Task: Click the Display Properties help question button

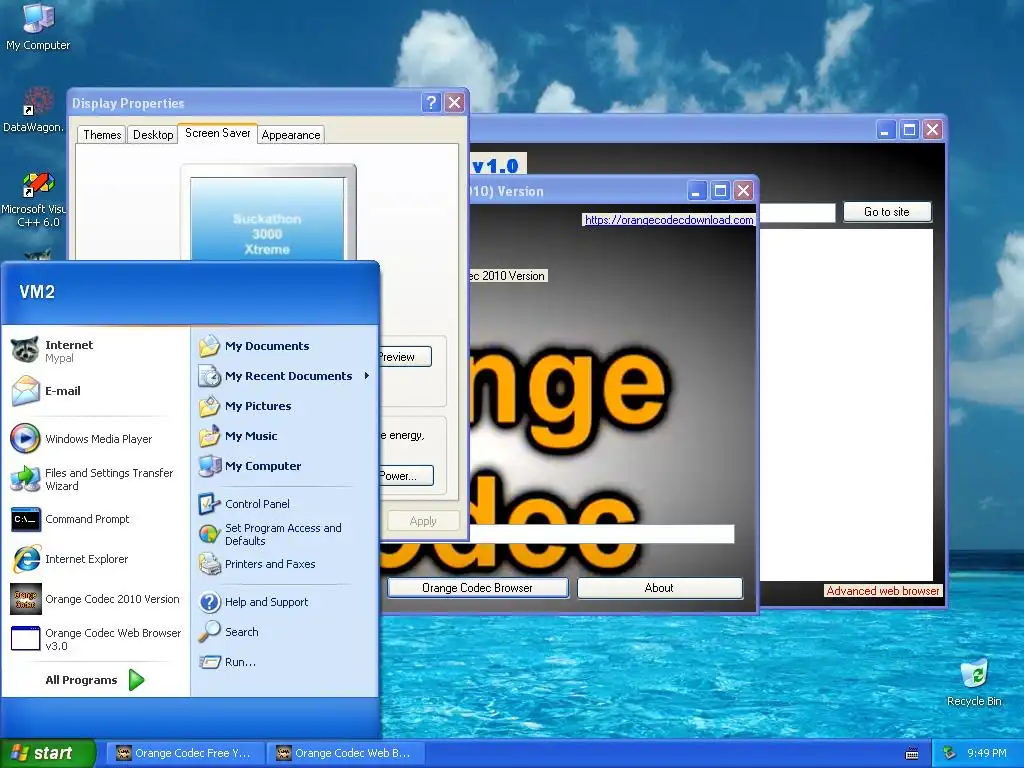Action: point(431,103)
